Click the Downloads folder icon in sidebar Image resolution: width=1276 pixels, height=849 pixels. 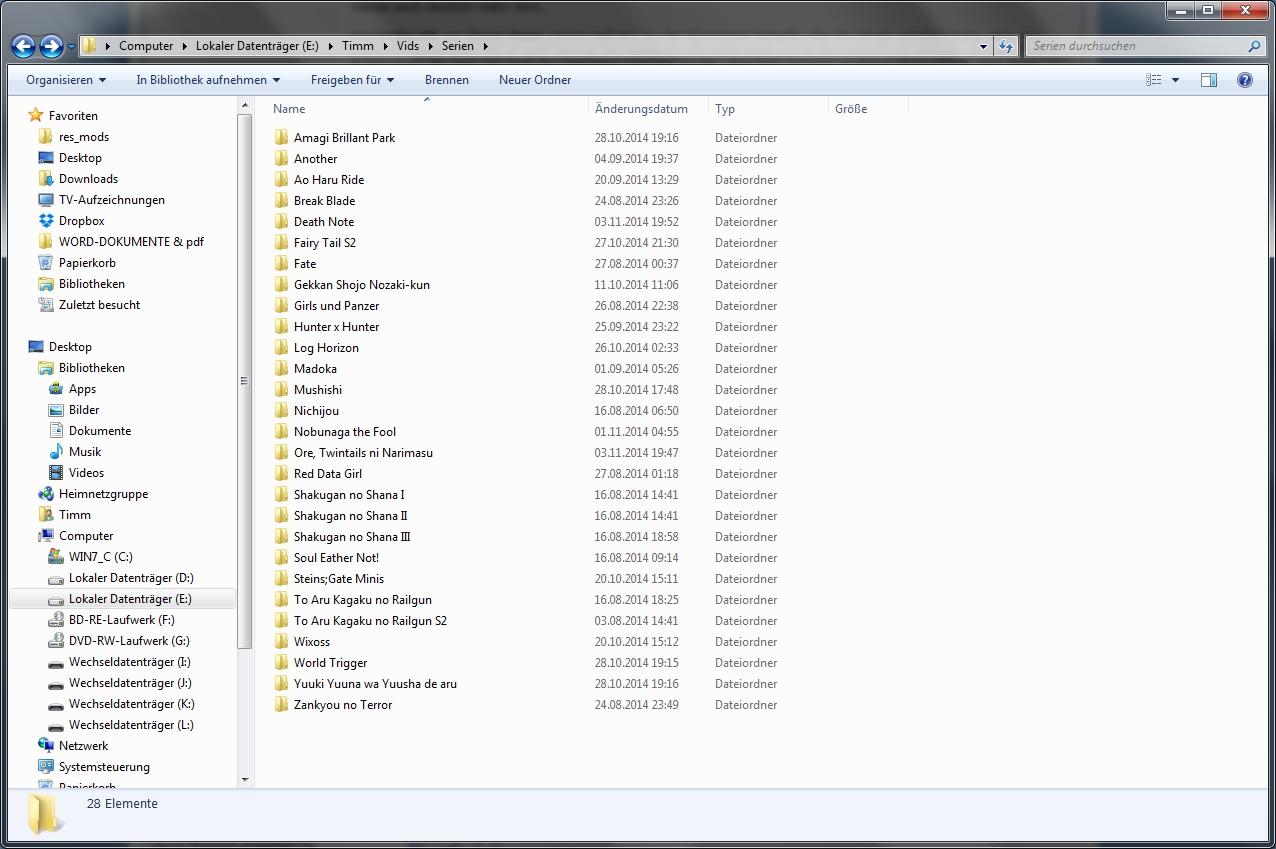click(46, 179)
